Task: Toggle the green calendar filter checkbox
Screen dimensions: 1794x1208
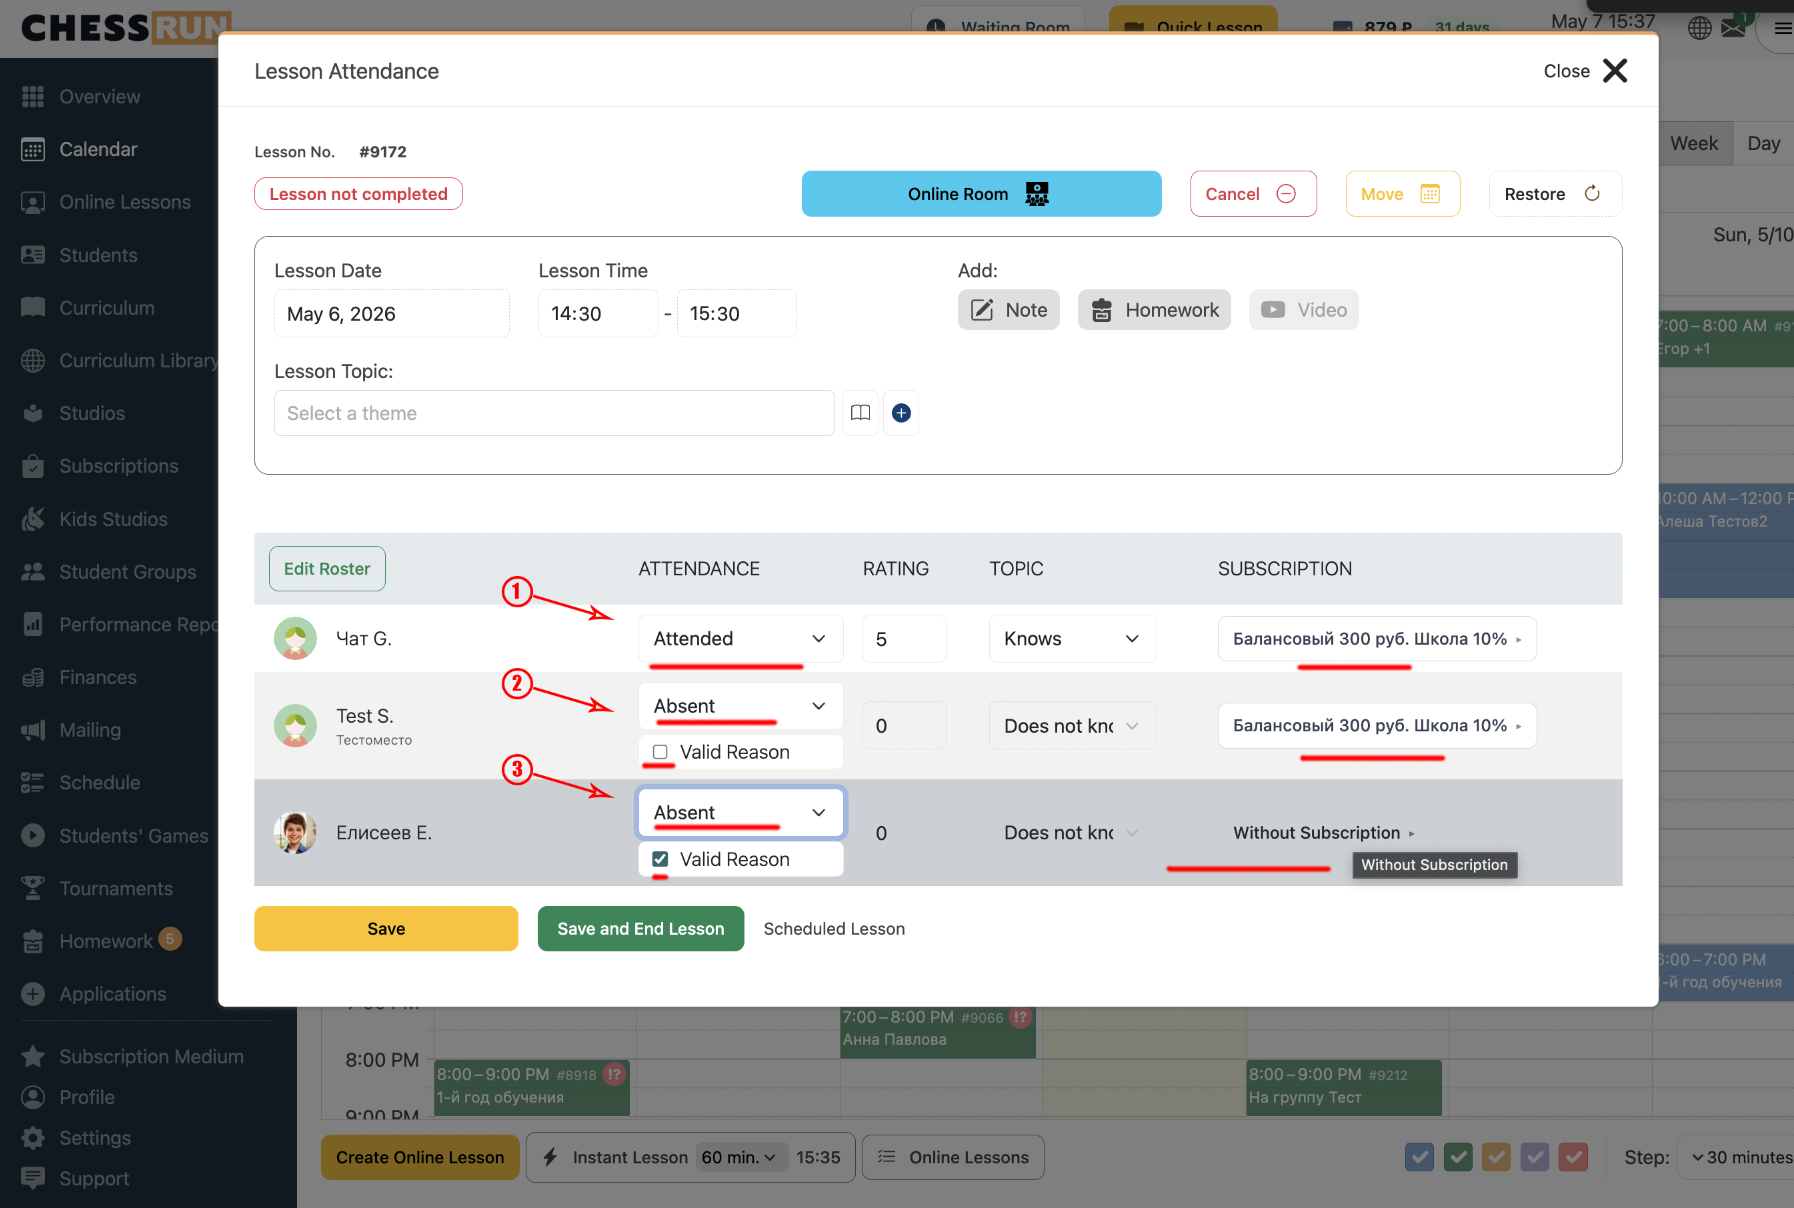Action: tap(1458, 1158)
